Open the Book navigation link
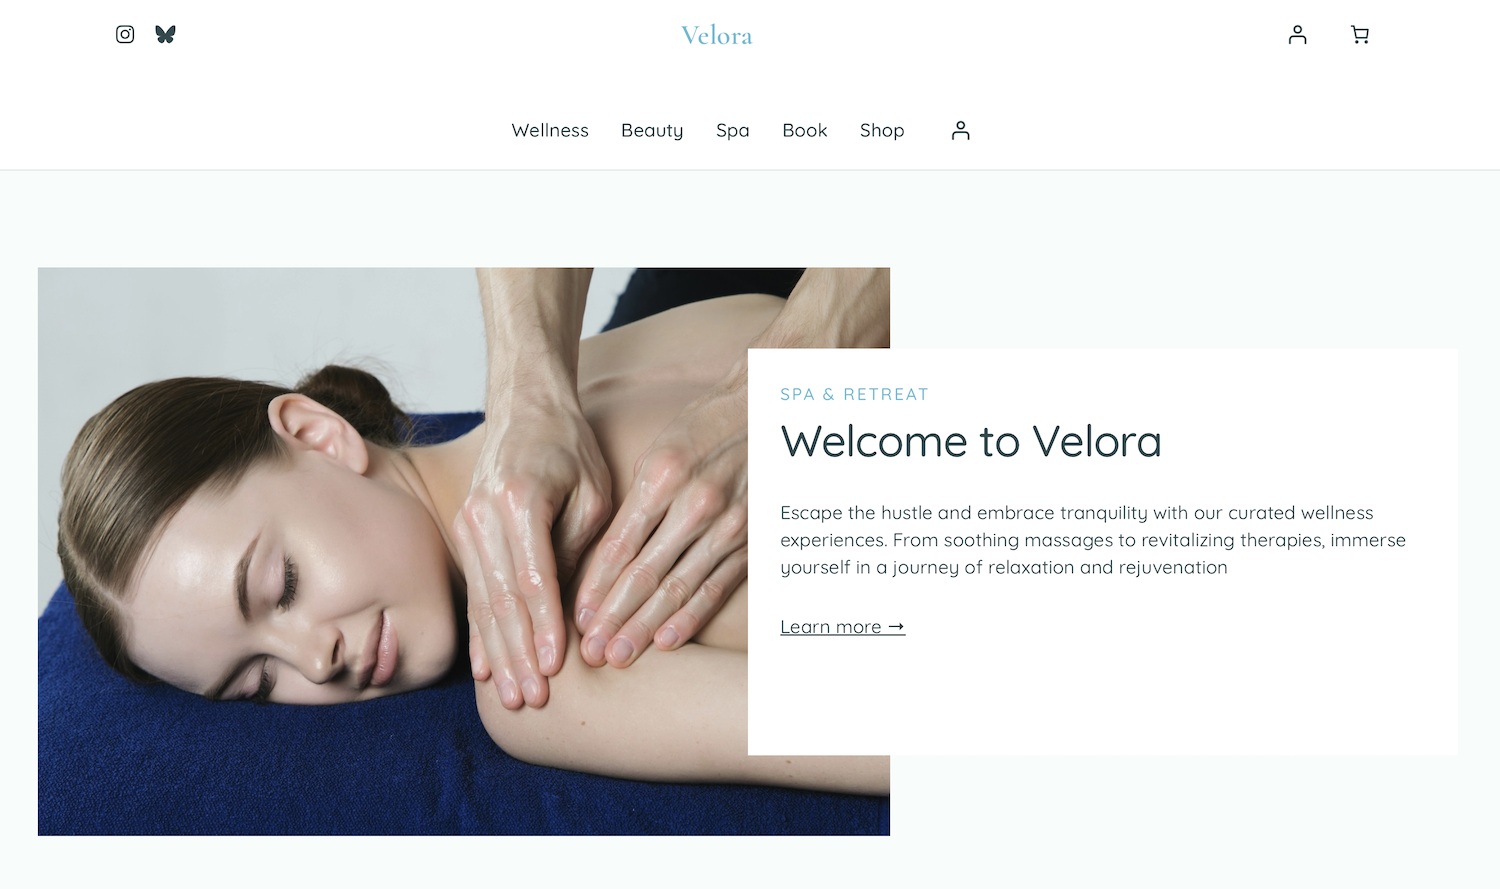 pyautogui.click(x=805, y=130)
